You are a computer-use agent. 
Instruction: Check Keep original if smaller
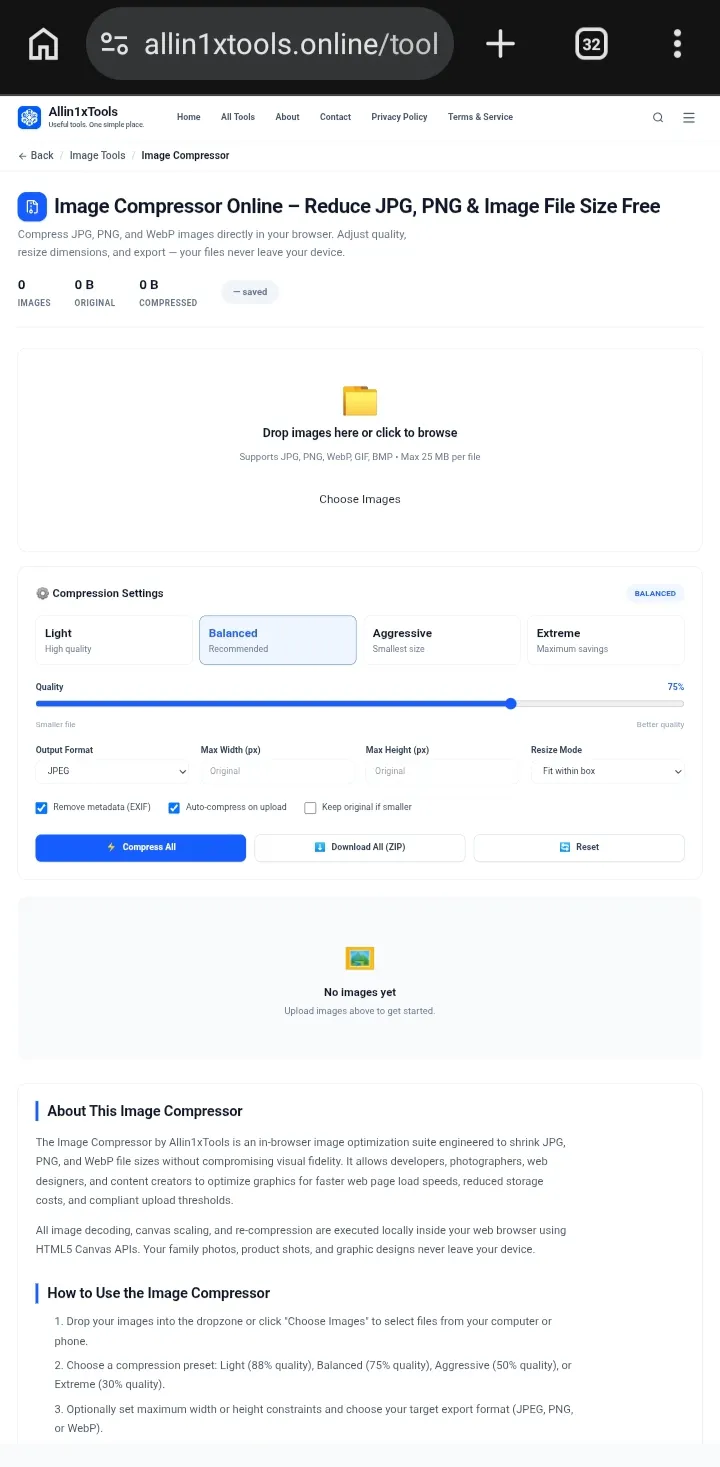(x=310, y=808)
